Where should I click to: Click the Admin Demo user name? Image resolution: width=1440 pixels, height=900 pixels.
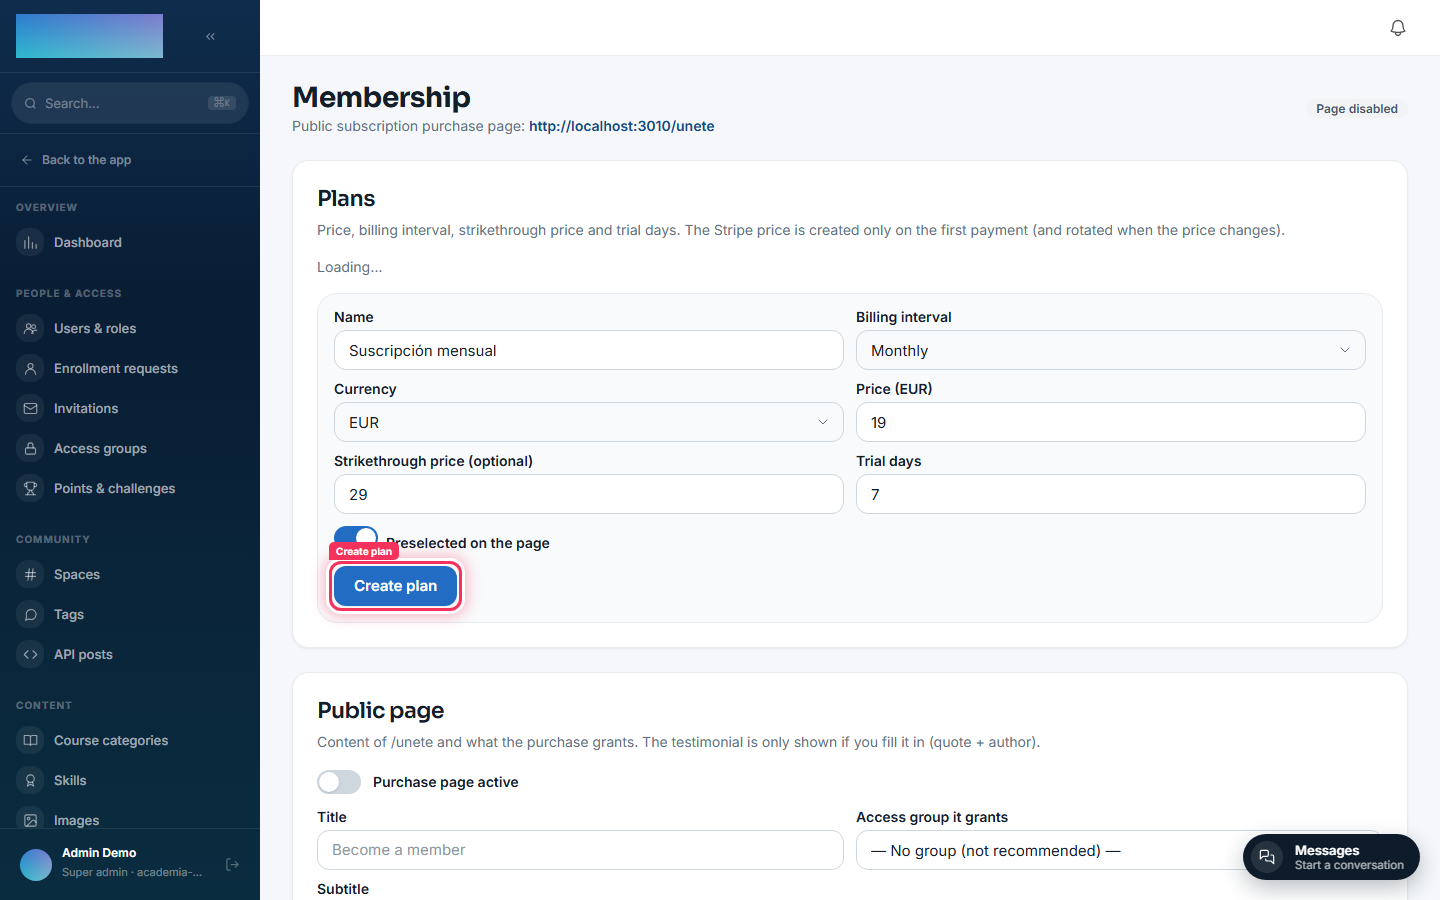[99, 853]
